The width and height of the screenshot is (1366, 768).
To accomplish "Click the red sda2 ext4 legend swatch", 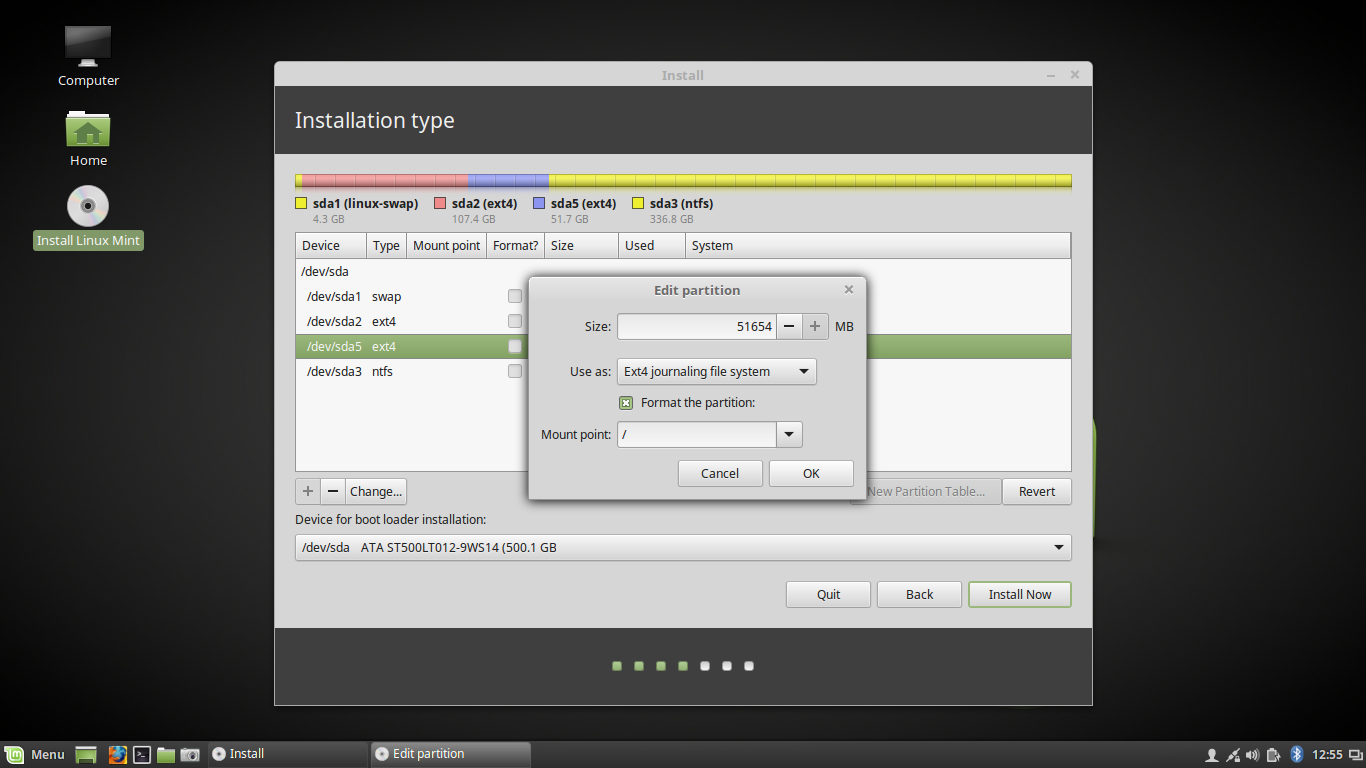I will pyautogui.click(x=440, y=203).
